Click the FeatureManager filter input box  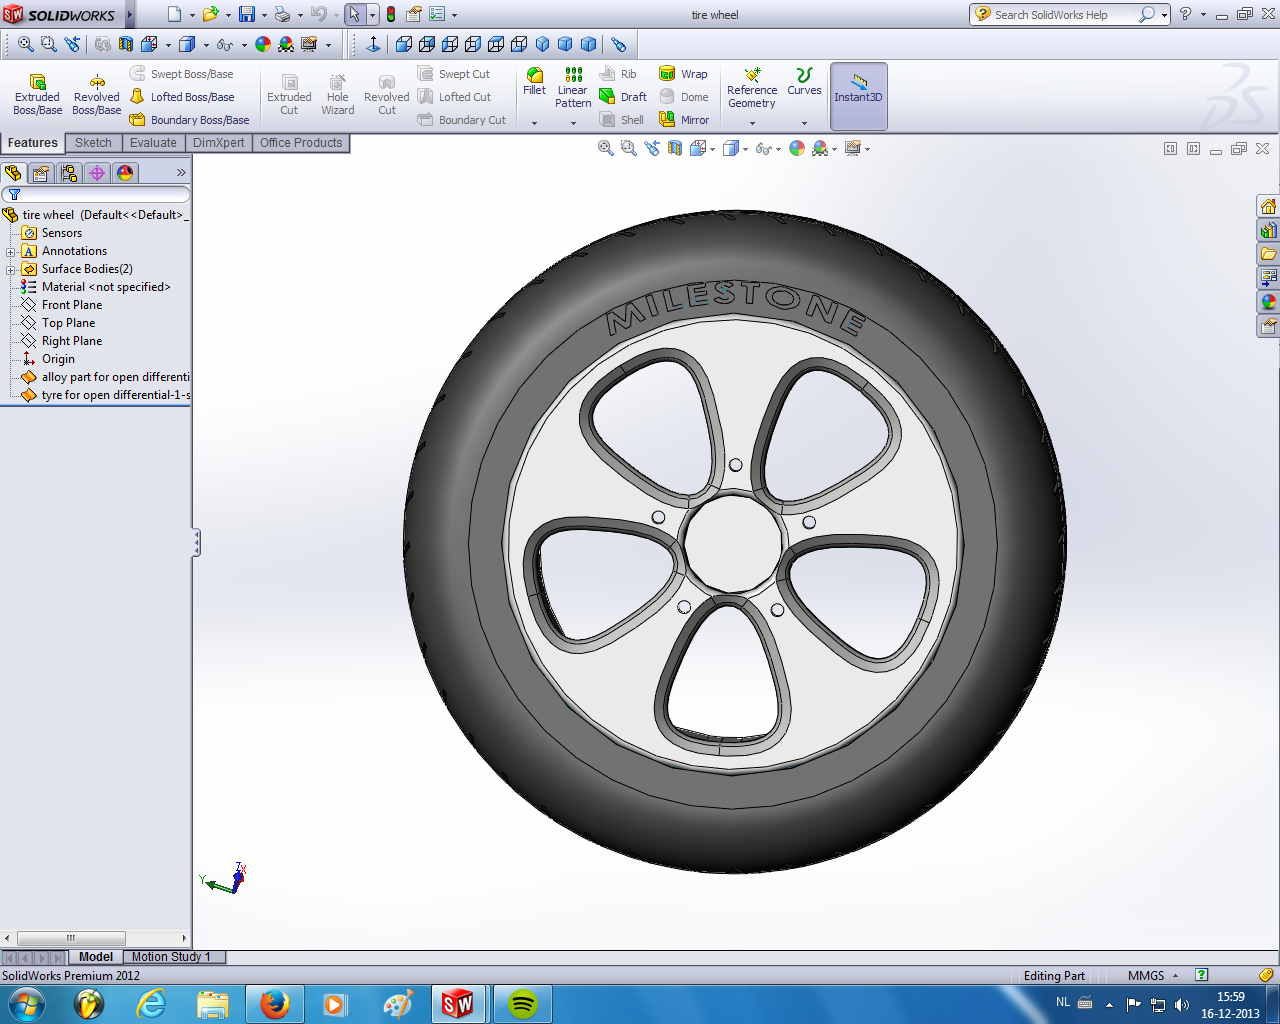tap(96, 194)
